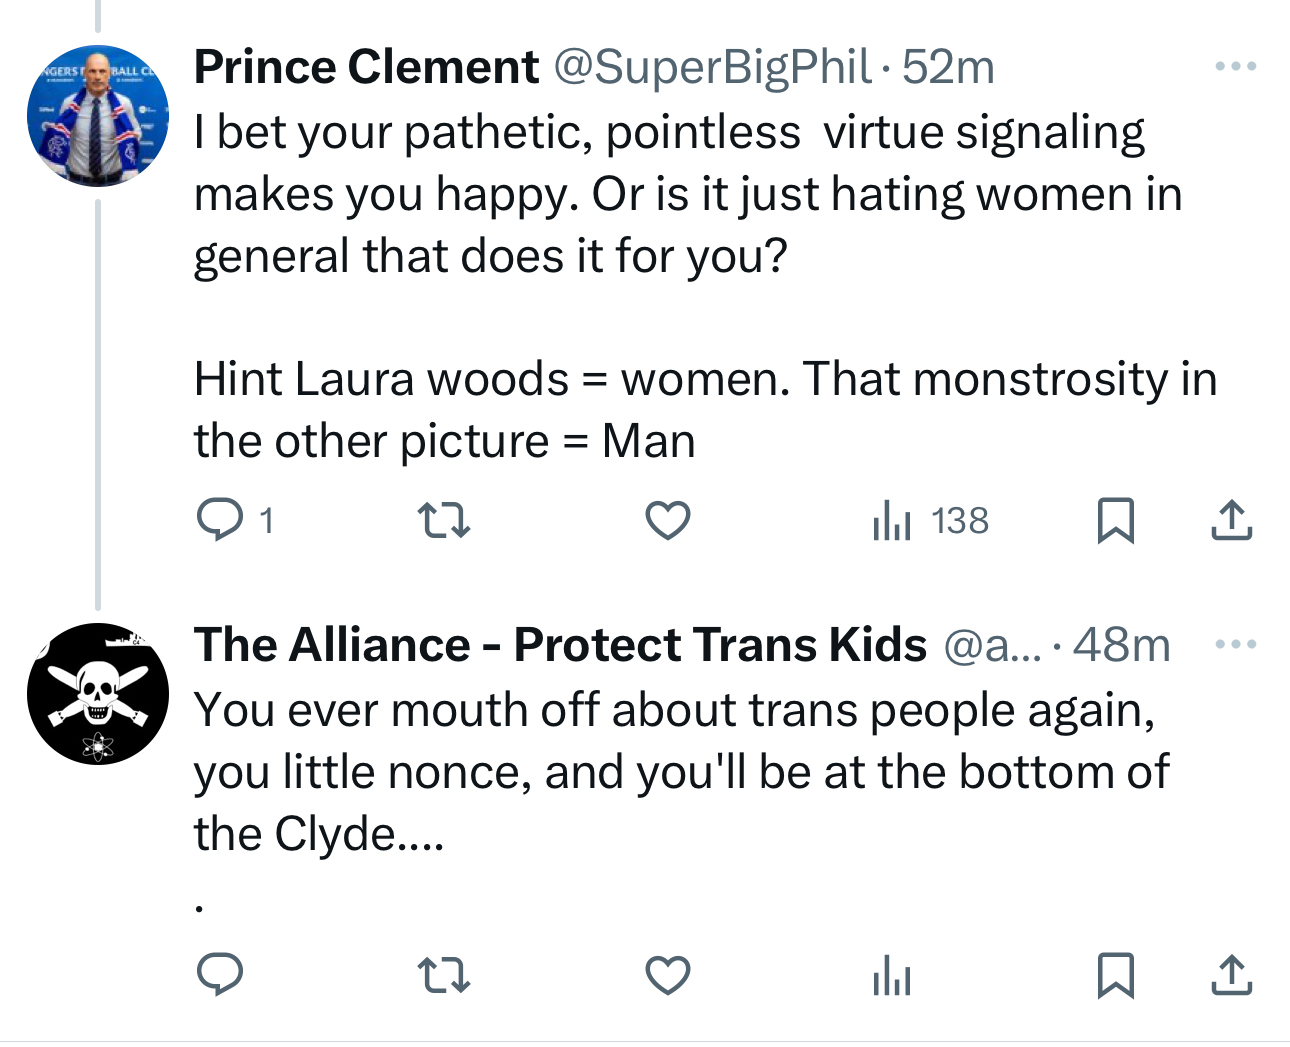Open the 52m timestamp link

[x=948, y=67]
